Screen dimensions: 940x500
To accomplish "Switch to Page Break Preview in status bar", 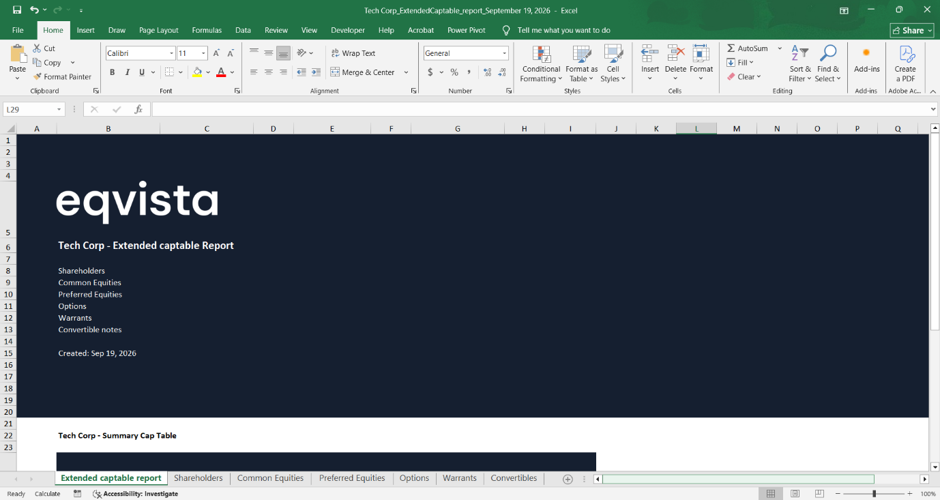I will pyautogui.click(x=819, y=493).
